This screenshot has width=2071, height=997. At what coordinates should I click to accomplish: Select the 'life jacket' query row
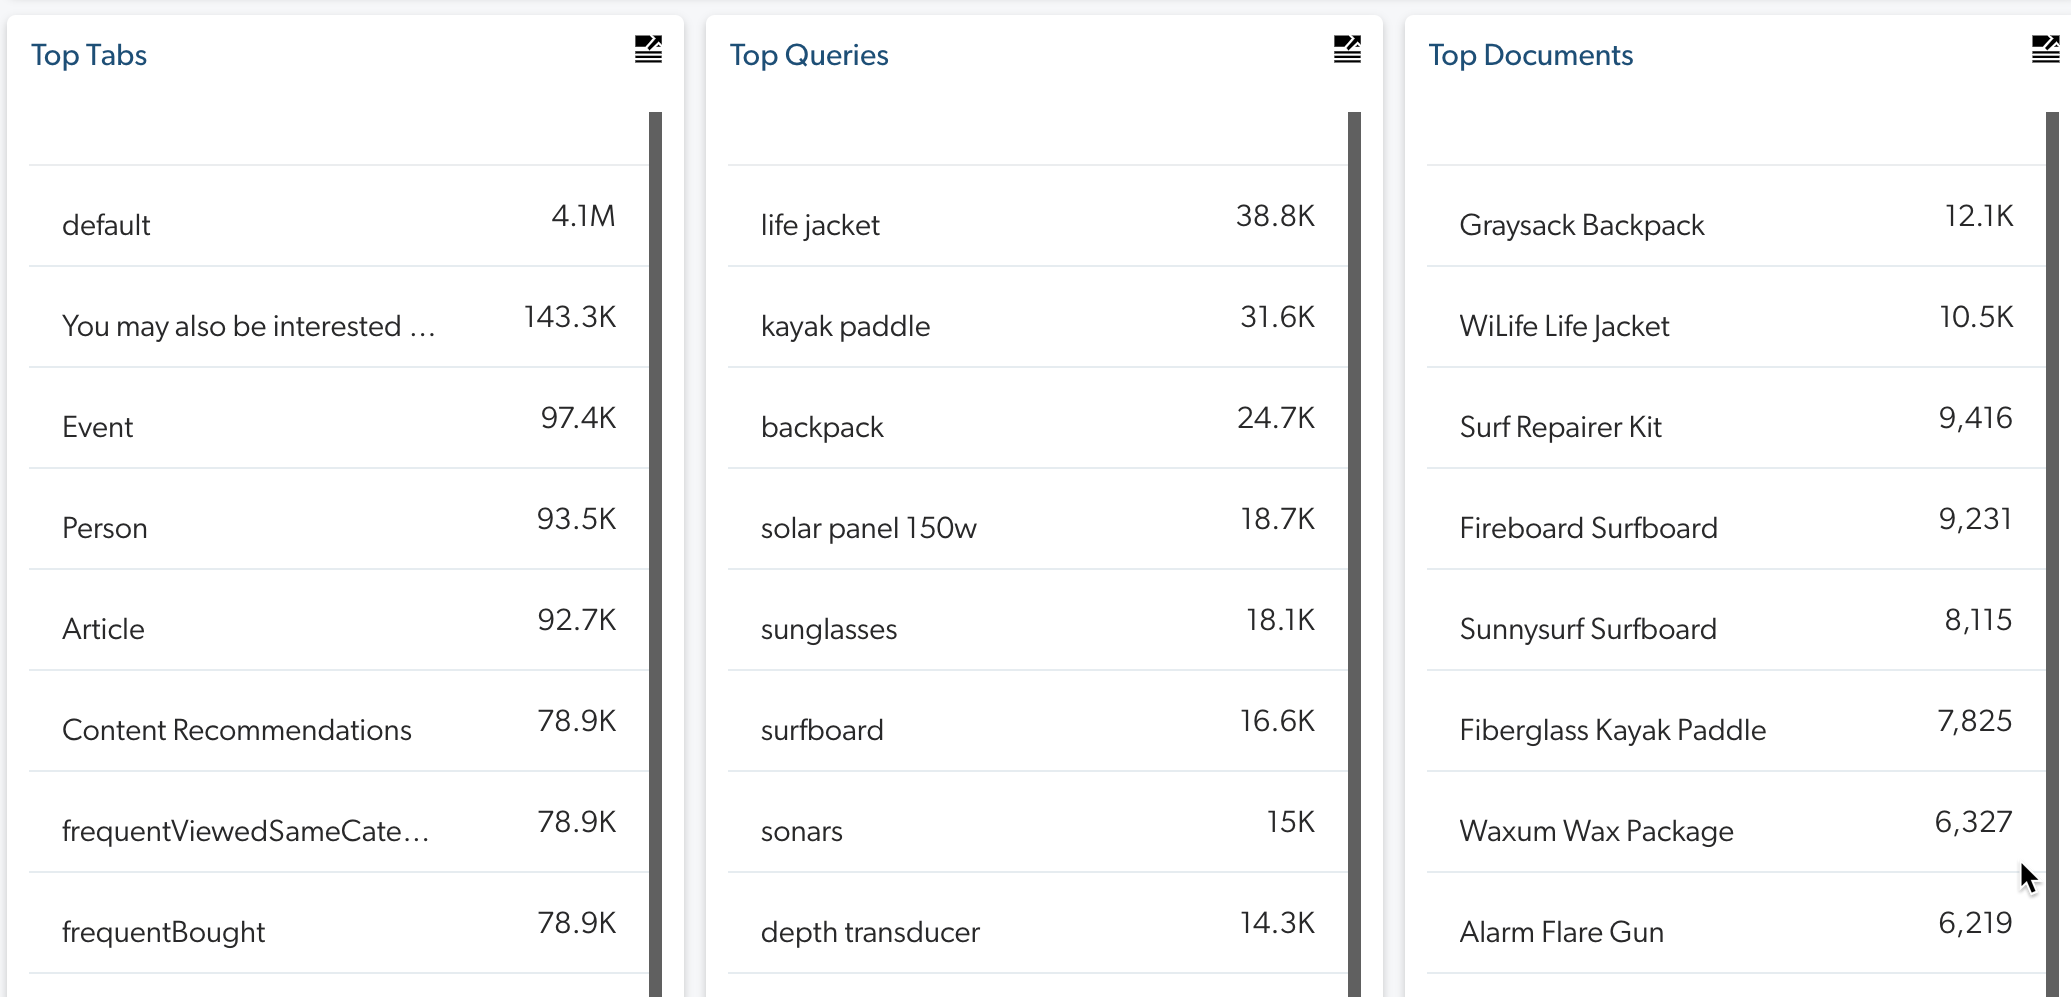pos(1037,224)
